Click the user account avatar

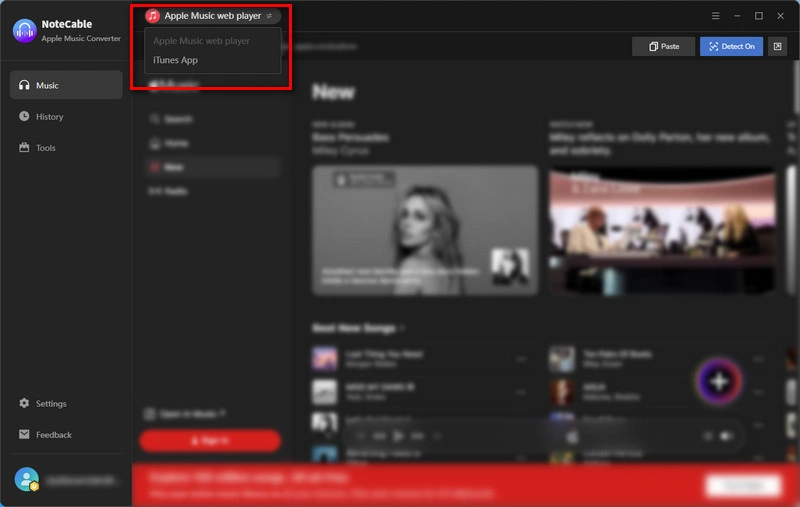(x=27, y=479)
